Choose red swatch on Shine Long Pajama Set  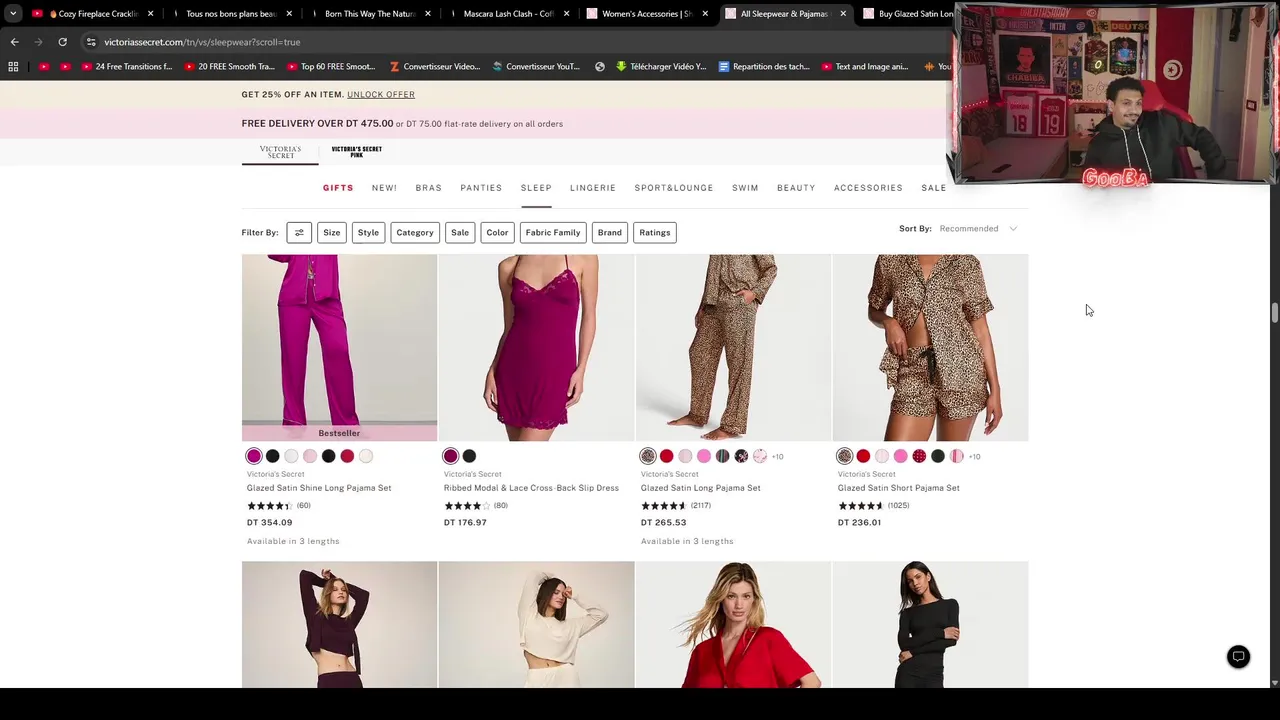(x=347, y=456)
